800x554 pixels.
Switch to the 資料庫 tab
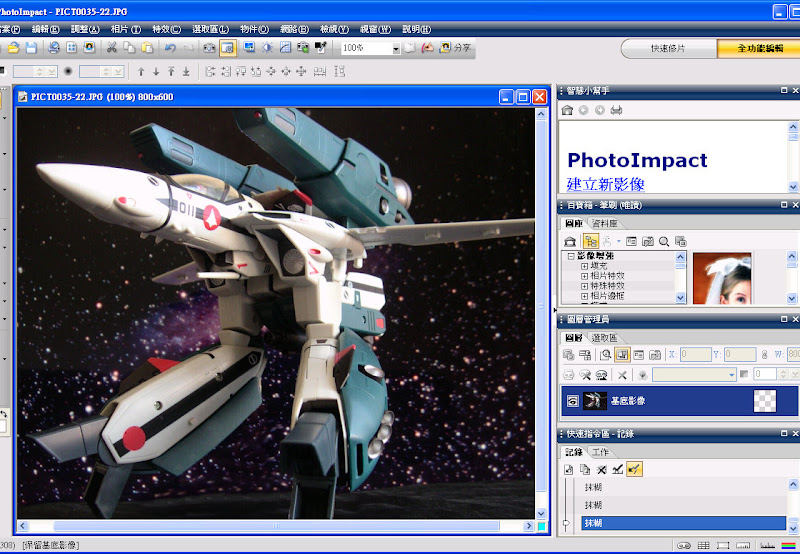point(605,223)
